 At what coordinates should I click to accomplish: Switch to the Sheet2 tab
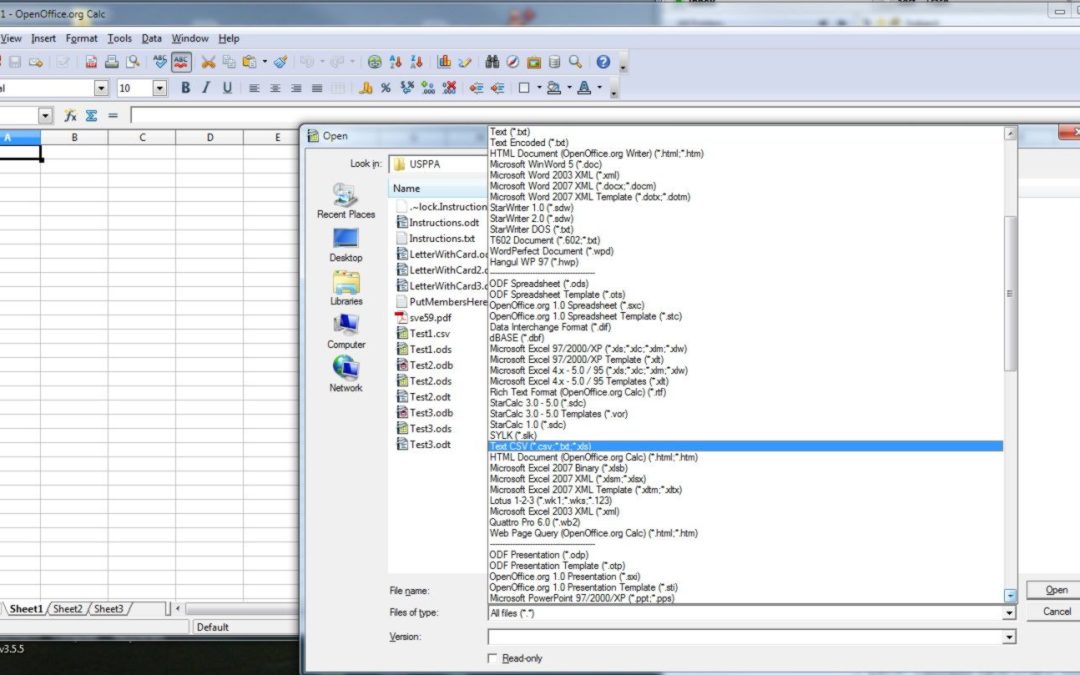pyautogui.click(x=68, y=608)
